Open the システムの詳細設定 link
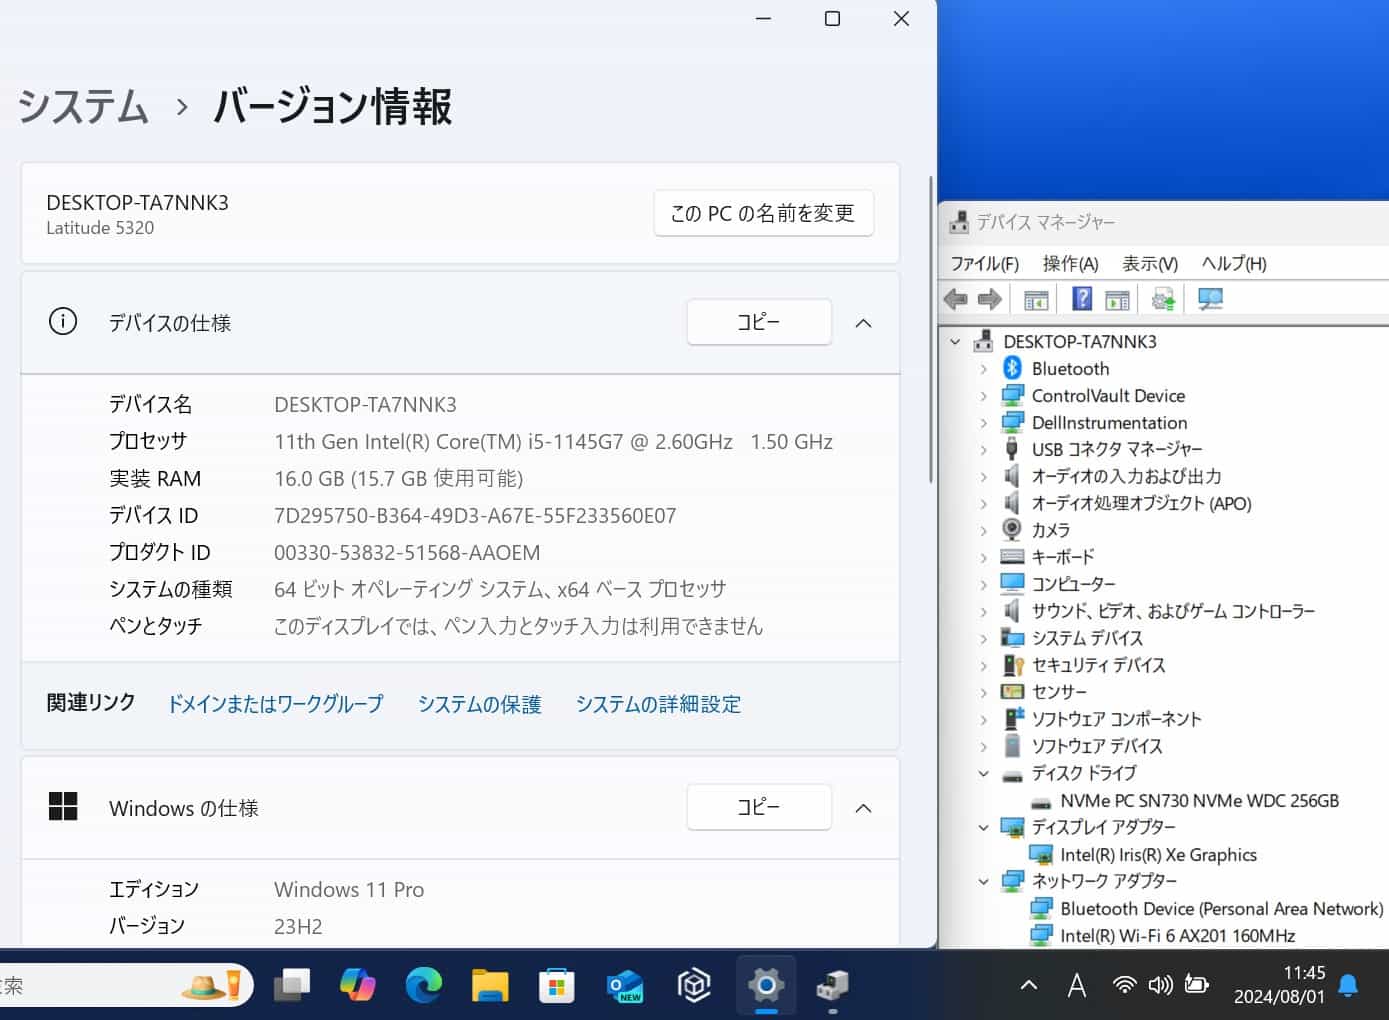The image size is (1389, 1020). [x=658, y=704]
